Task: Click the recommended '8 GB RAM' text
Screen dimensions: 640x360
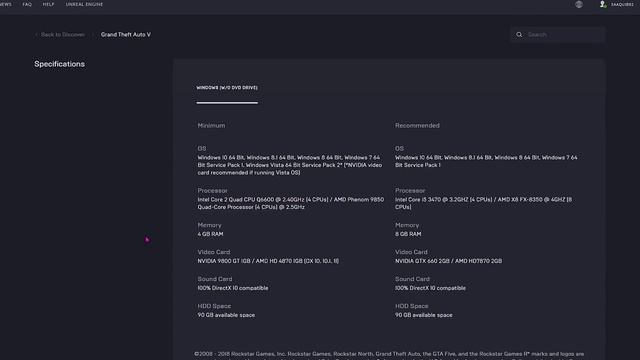Action: tap(408, 234)
